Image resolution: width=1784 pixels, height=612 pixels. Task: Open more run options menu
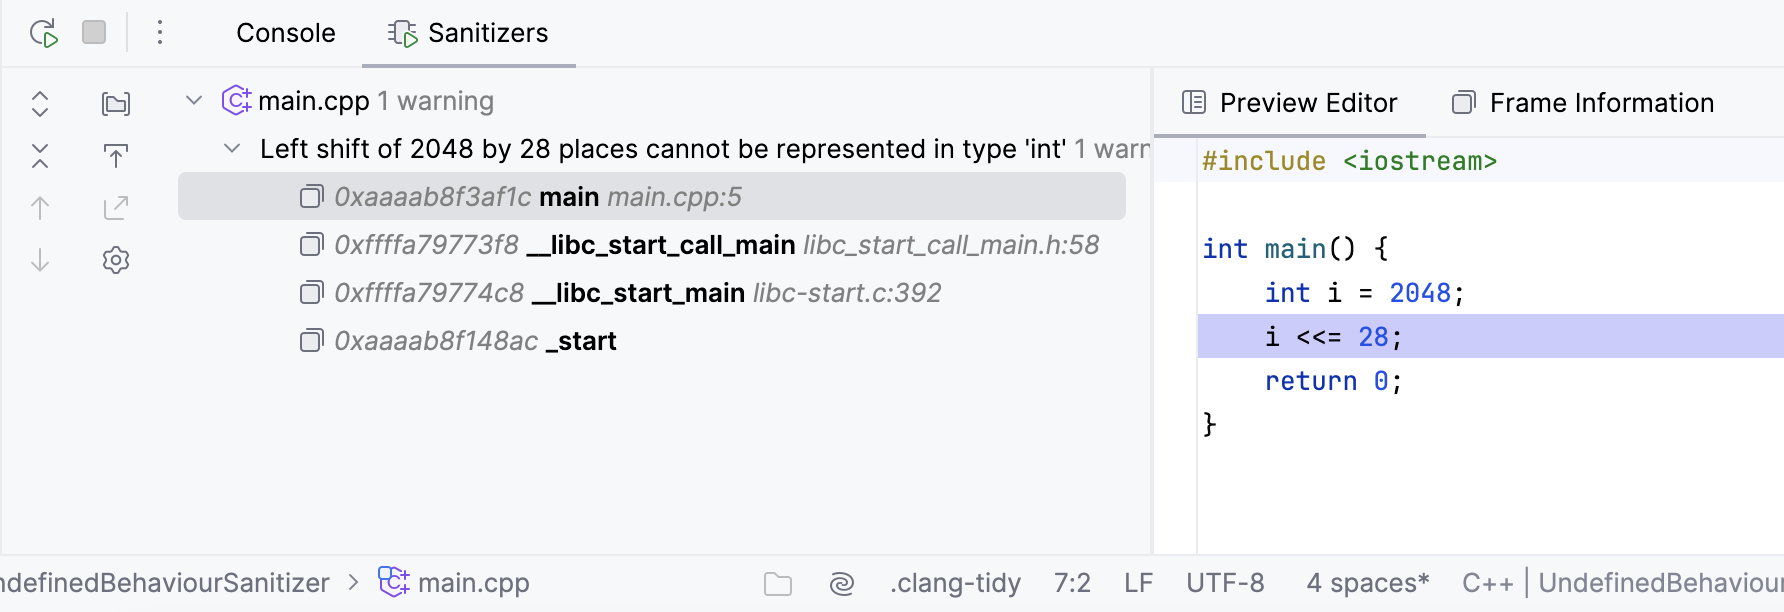(160, 33)
